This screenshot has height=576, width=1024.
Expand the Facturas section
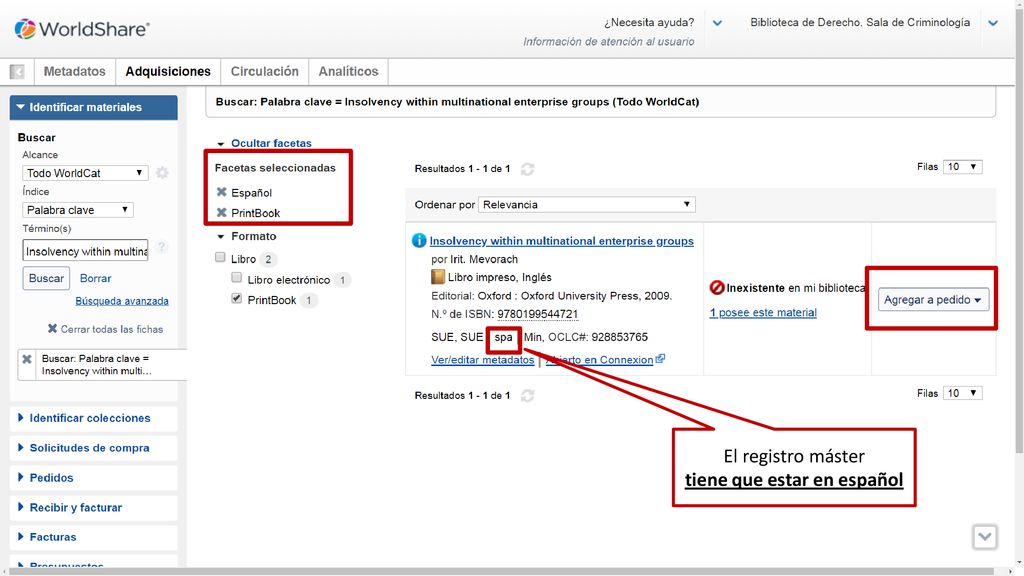(93, 537)
